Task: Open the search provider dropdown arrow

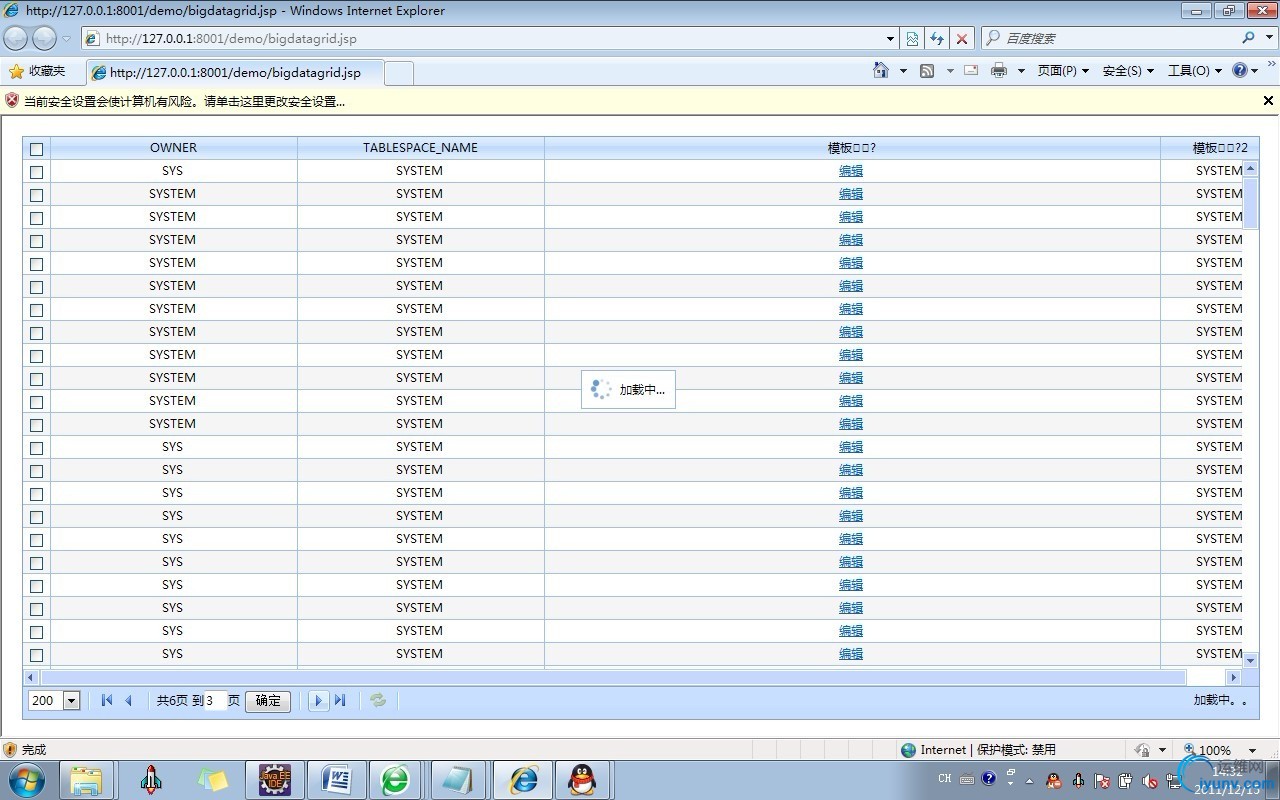Action: [1268, 38]
